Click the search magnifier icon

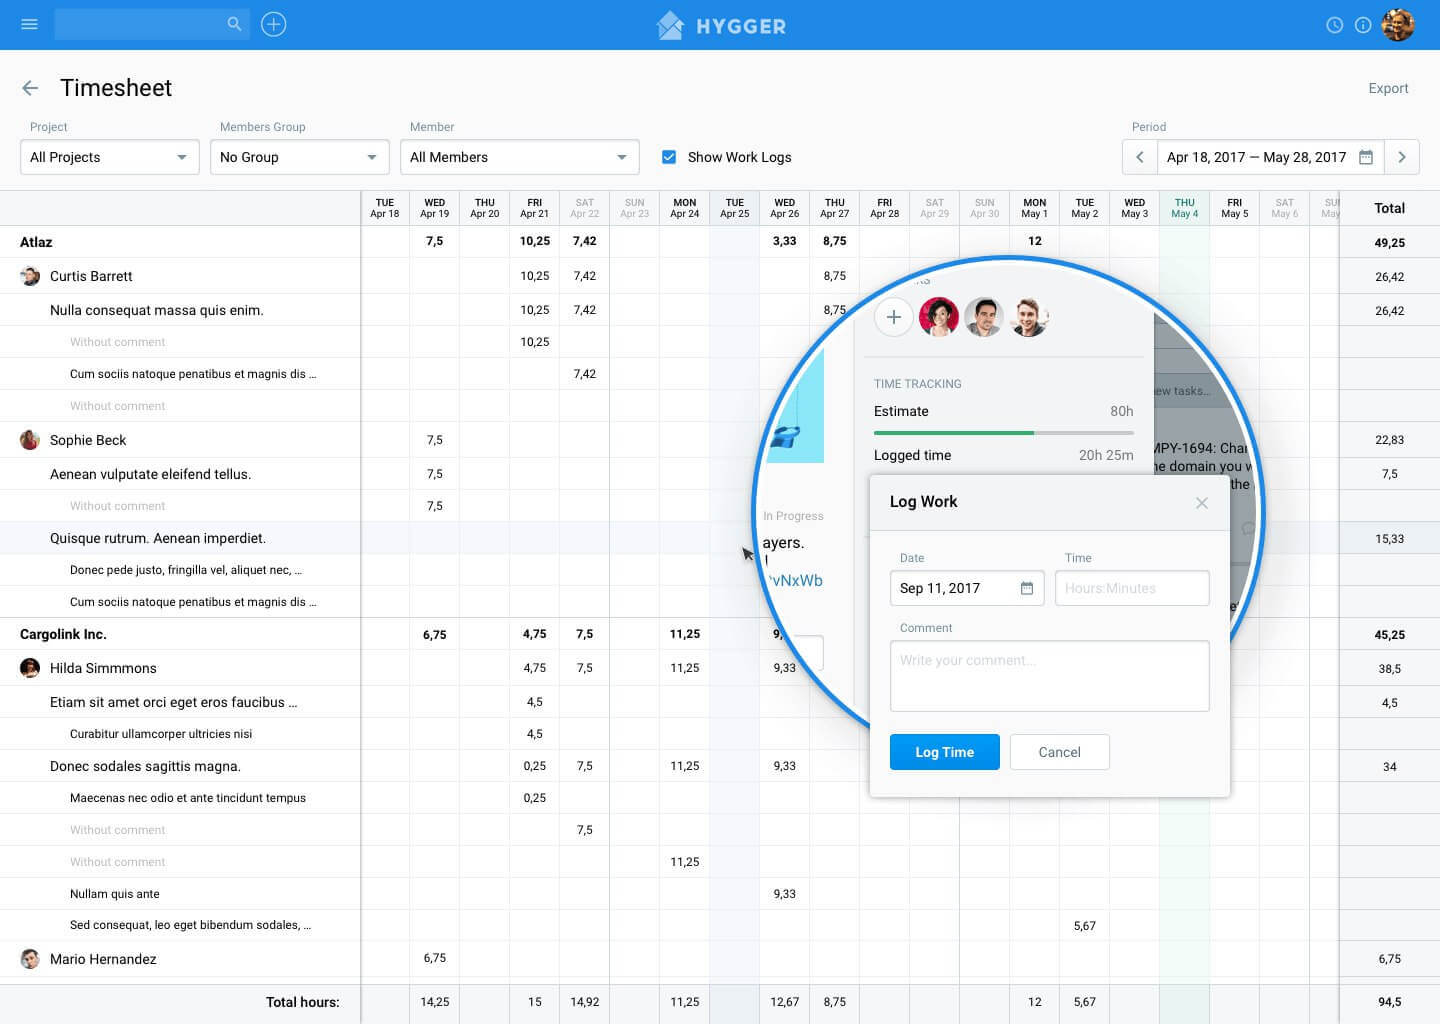click(234, 24)
